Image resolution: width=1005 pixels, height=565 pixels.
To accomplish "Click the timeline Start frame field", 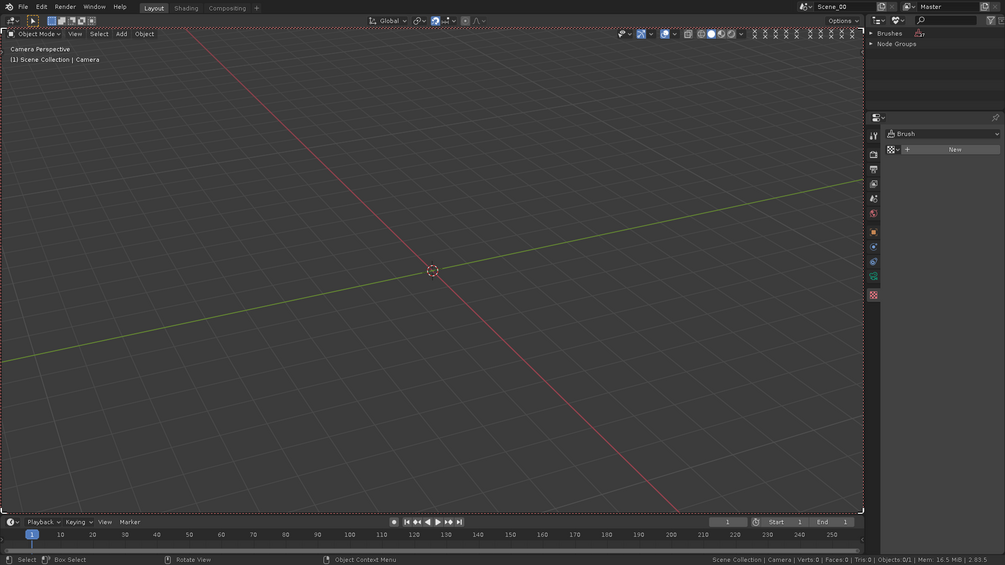I will [x=785, y=522].
